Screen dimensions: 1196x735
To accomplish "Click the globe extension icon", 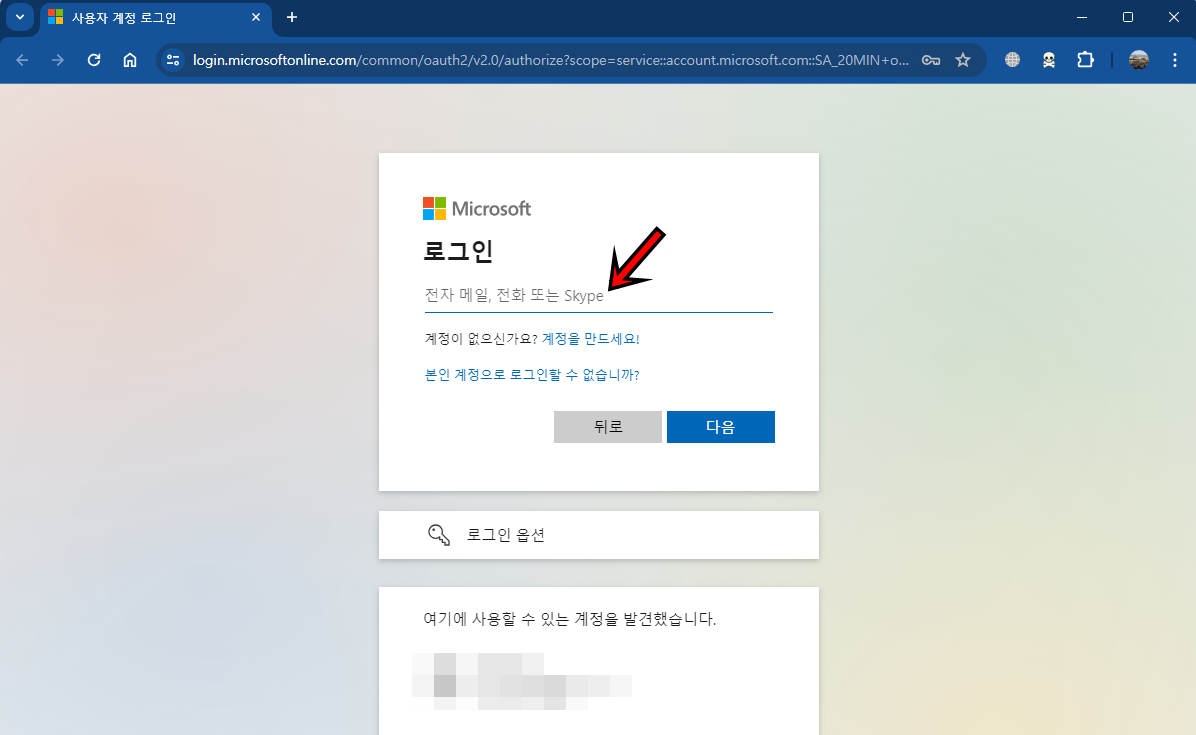I will point(1012,60).
